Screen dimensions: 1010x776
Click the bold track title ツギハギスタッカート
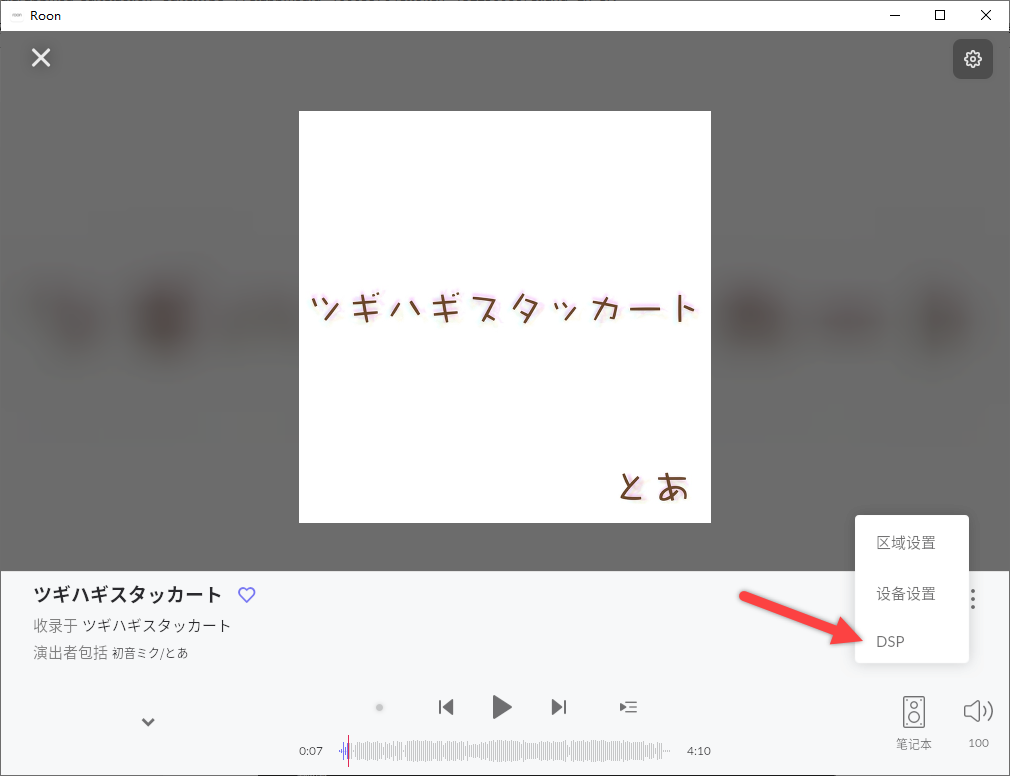pos(128,594)
